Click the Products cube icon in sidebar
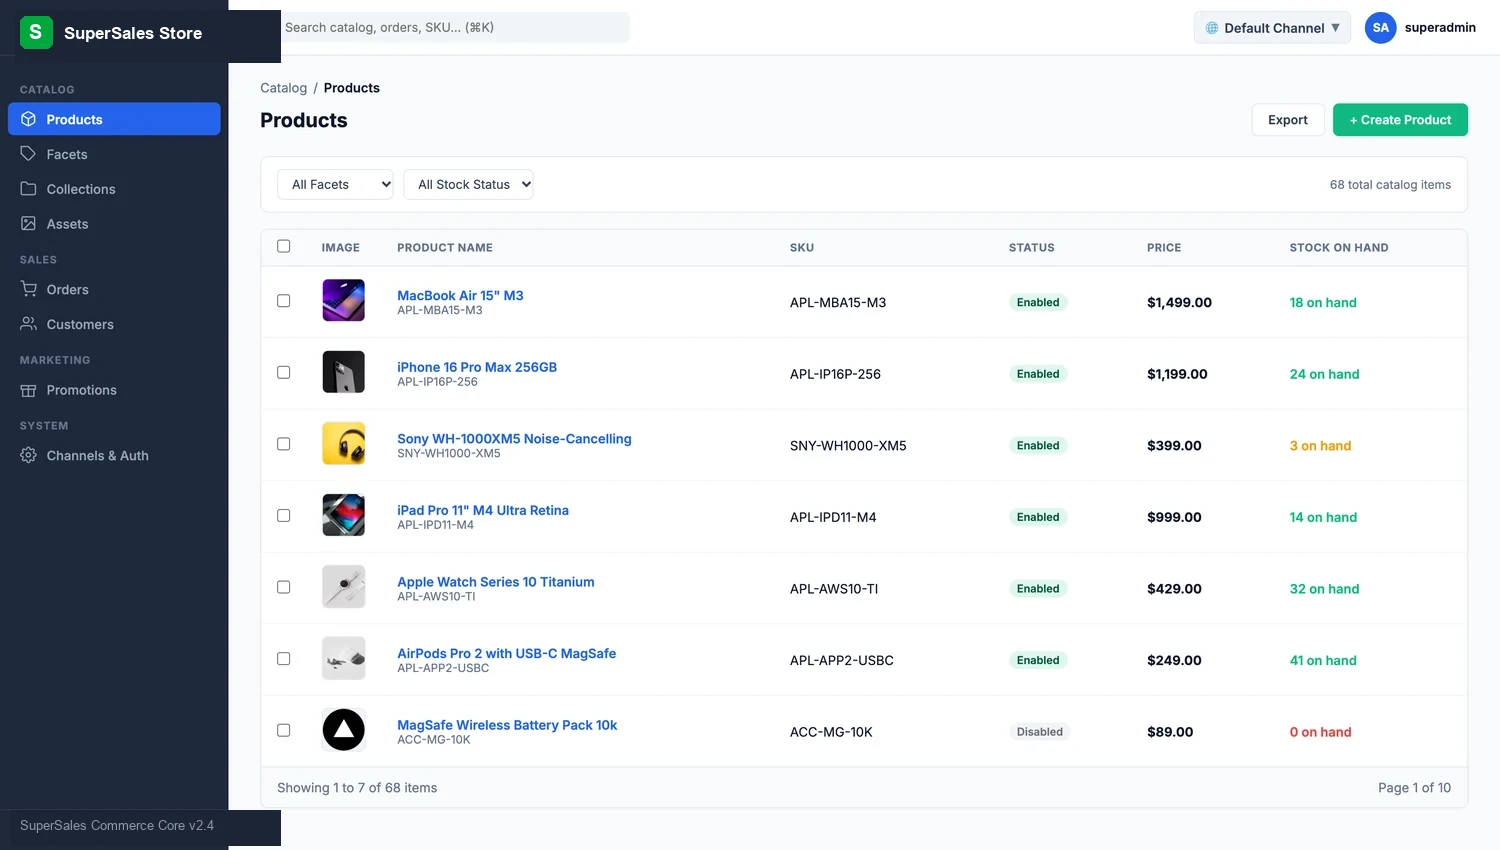 tap(29, 119)
